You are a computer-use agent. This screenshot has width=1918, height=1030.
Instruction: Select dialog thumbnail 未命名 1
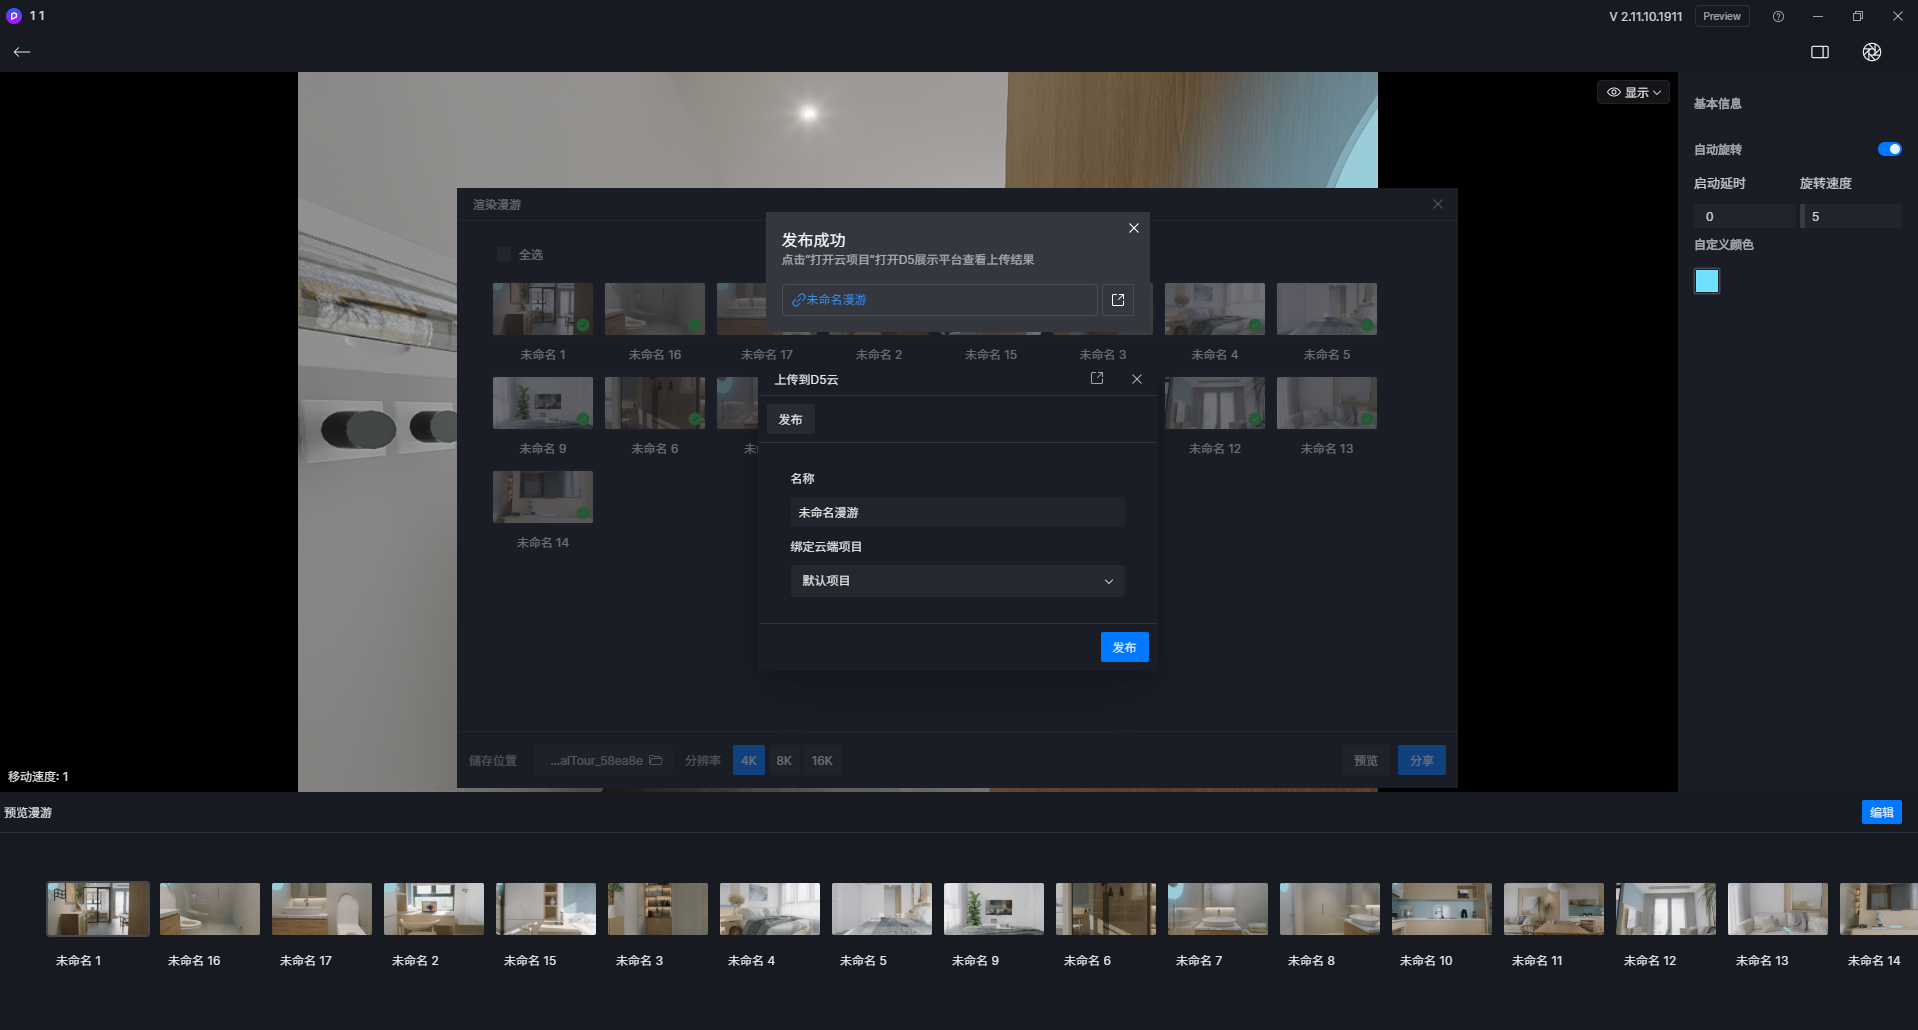(x=543, y=309)
